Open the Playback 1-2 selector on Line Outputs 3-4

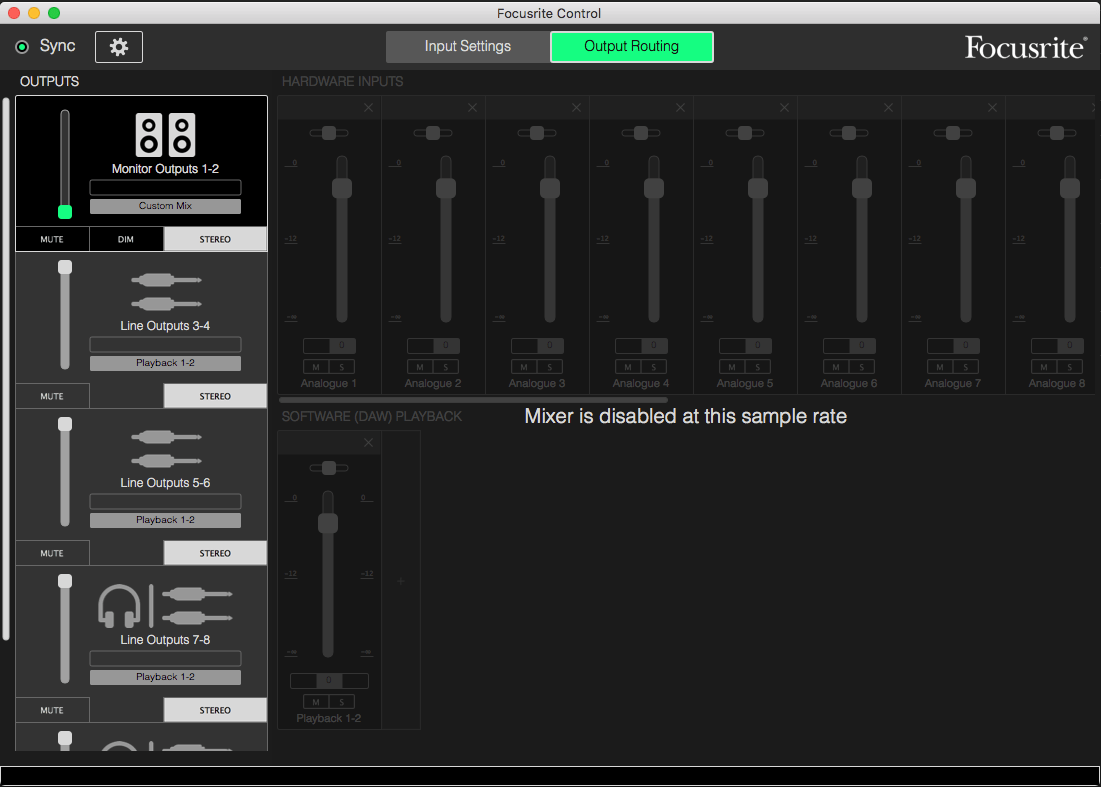coord(164,363)
